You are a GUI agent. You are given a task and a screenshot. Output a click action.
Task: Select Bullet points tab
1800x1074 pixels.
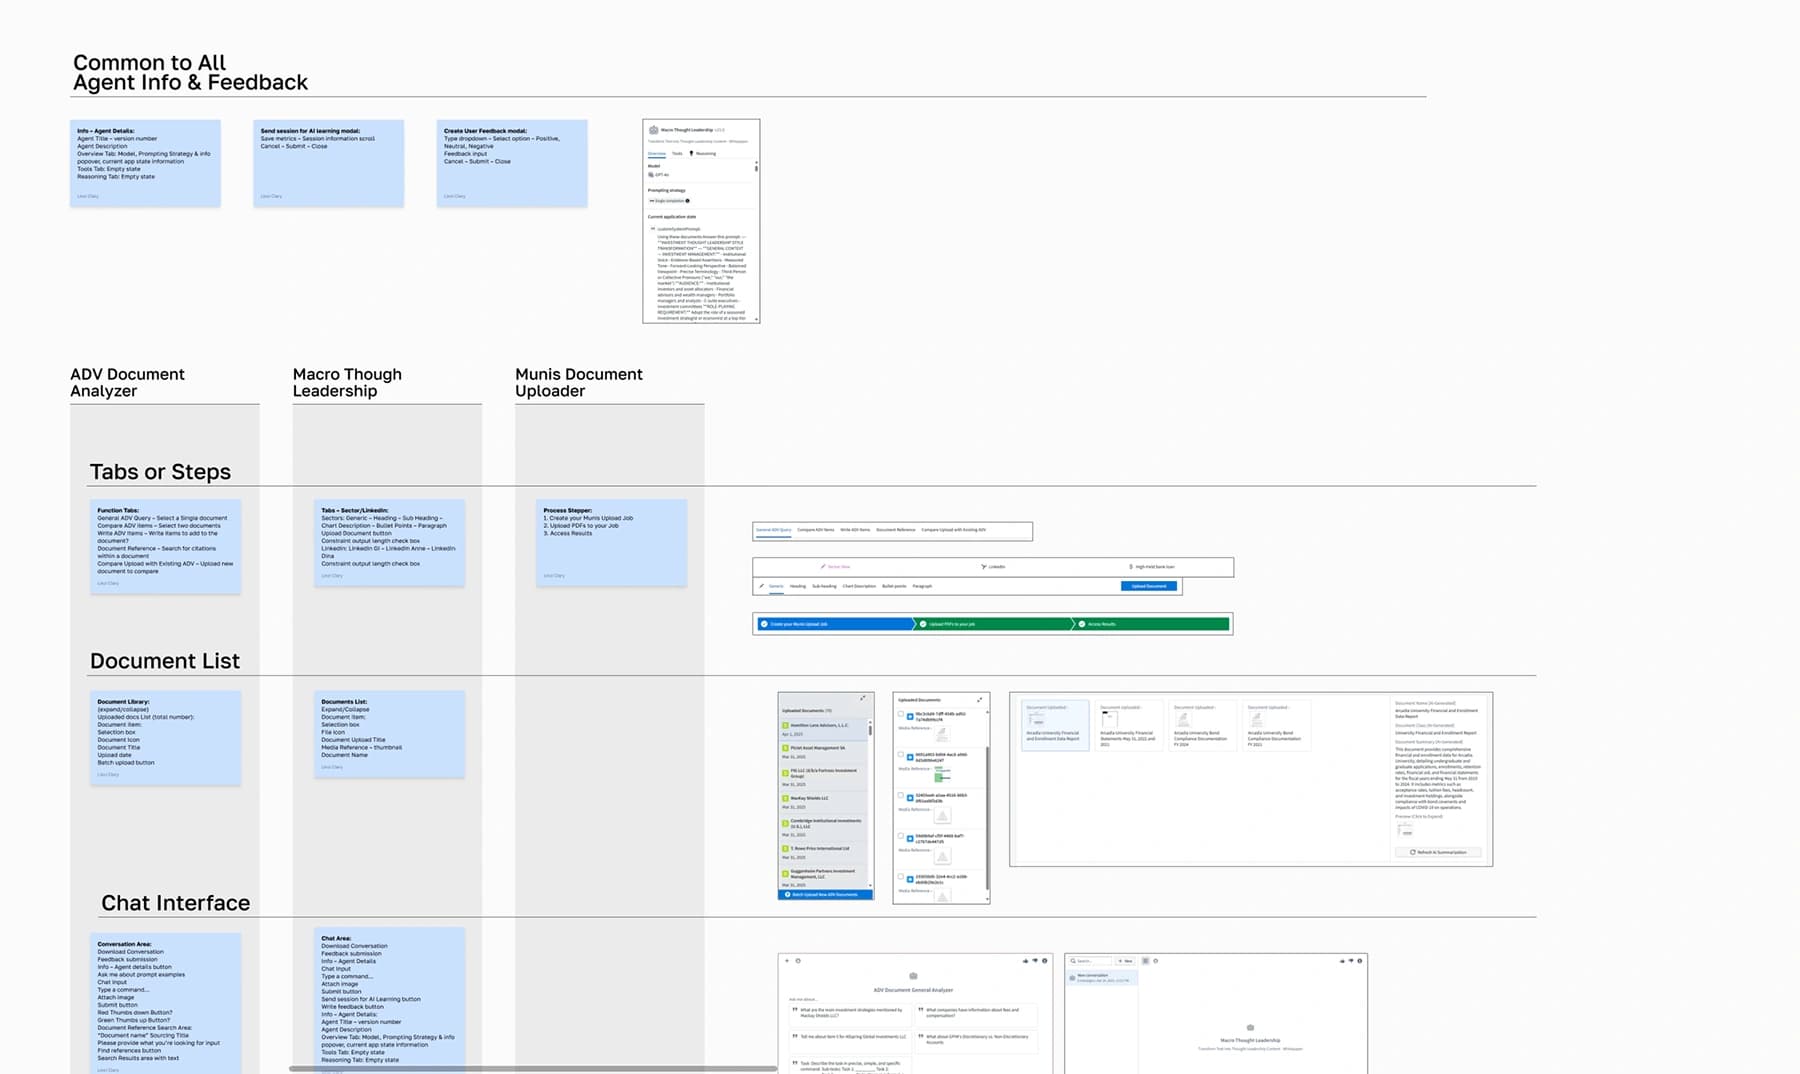pyautogui.click(x=894, y=586)
